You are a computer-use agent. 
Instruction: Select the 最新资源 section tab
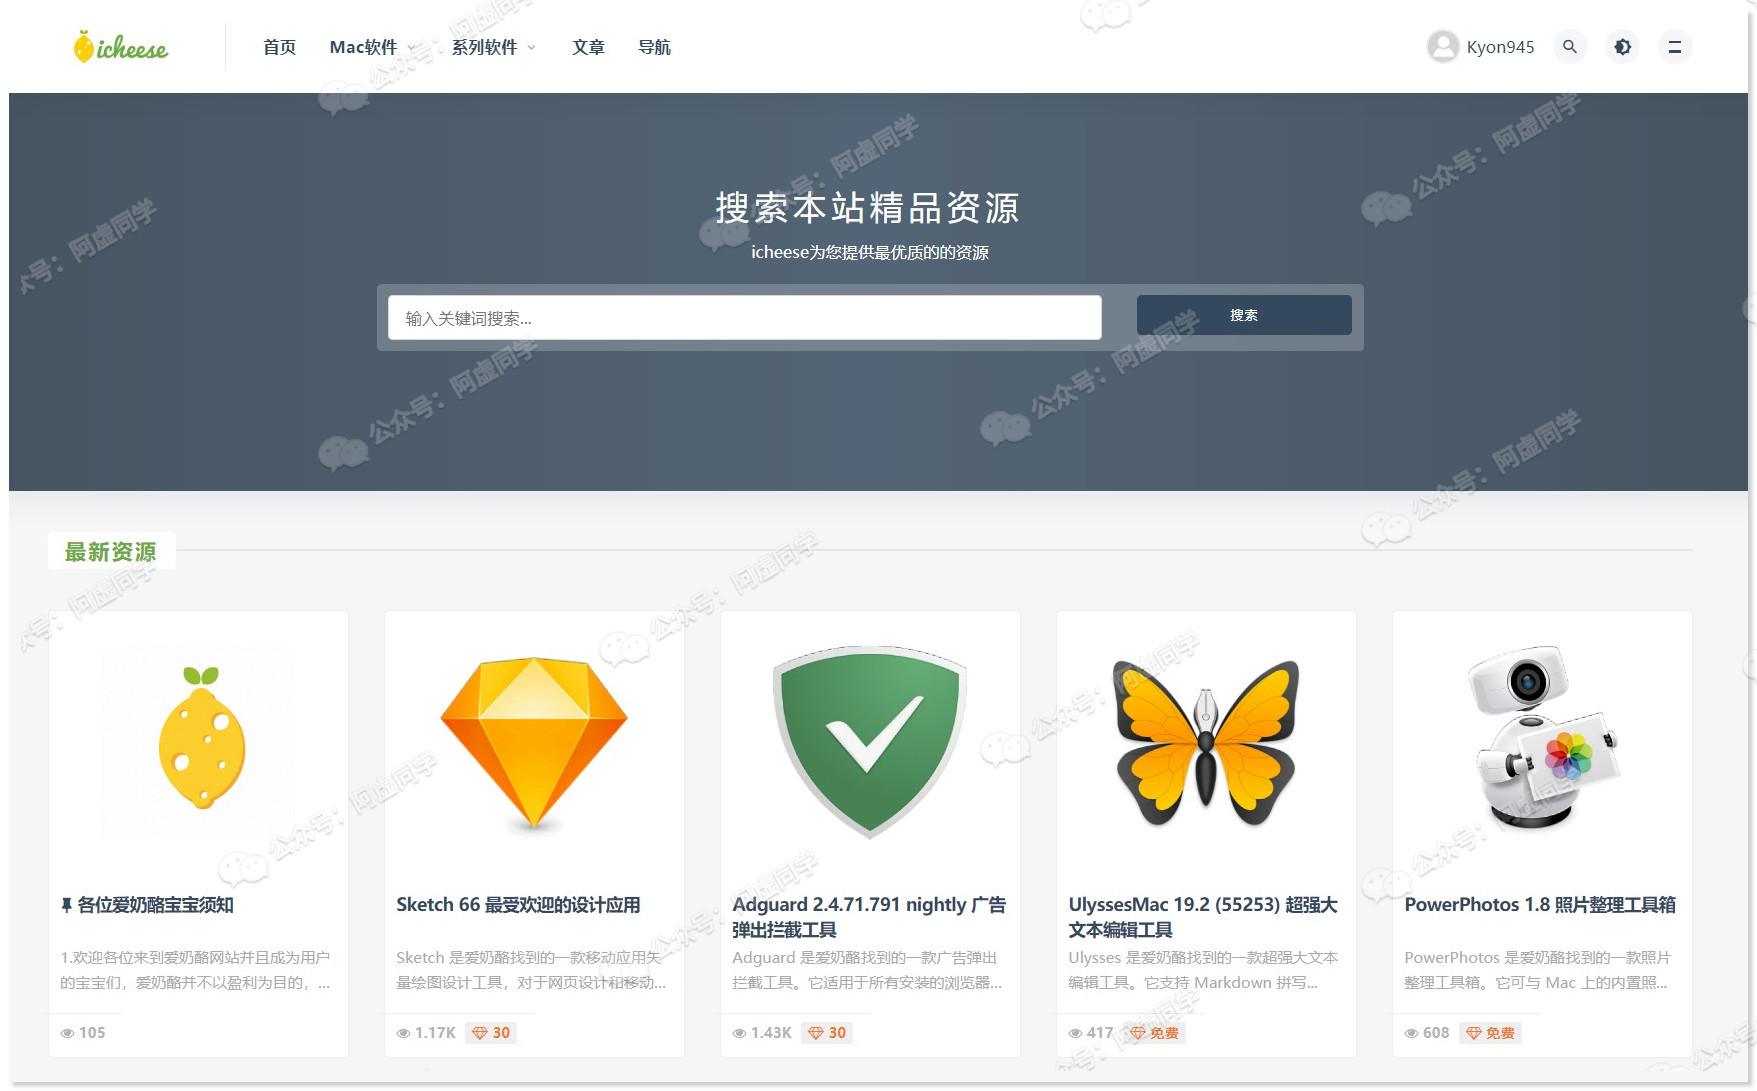click(111, 551)
